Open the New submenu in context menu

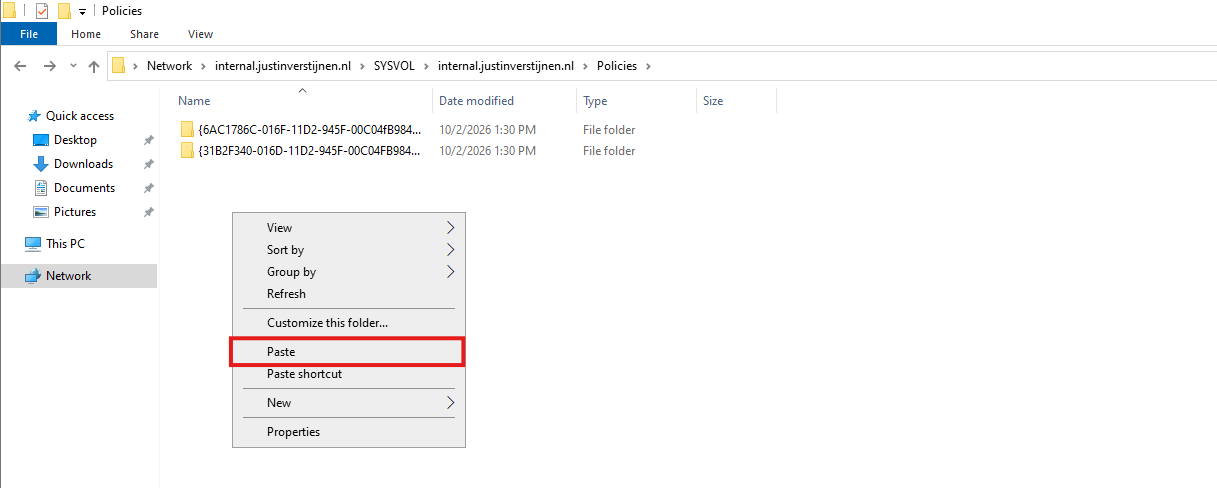348,403
